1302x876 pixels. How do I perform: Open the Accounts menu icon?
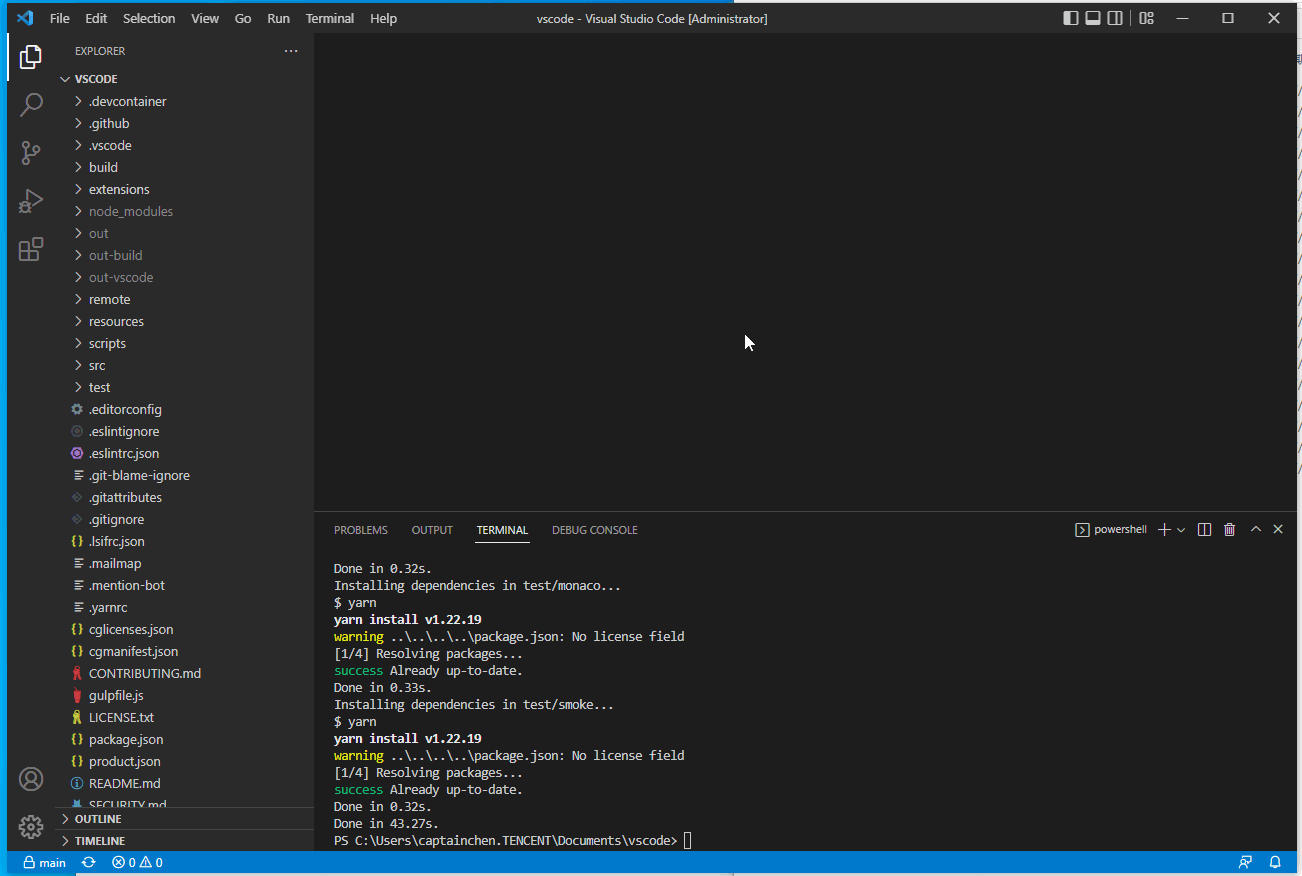tap(31, 779)
